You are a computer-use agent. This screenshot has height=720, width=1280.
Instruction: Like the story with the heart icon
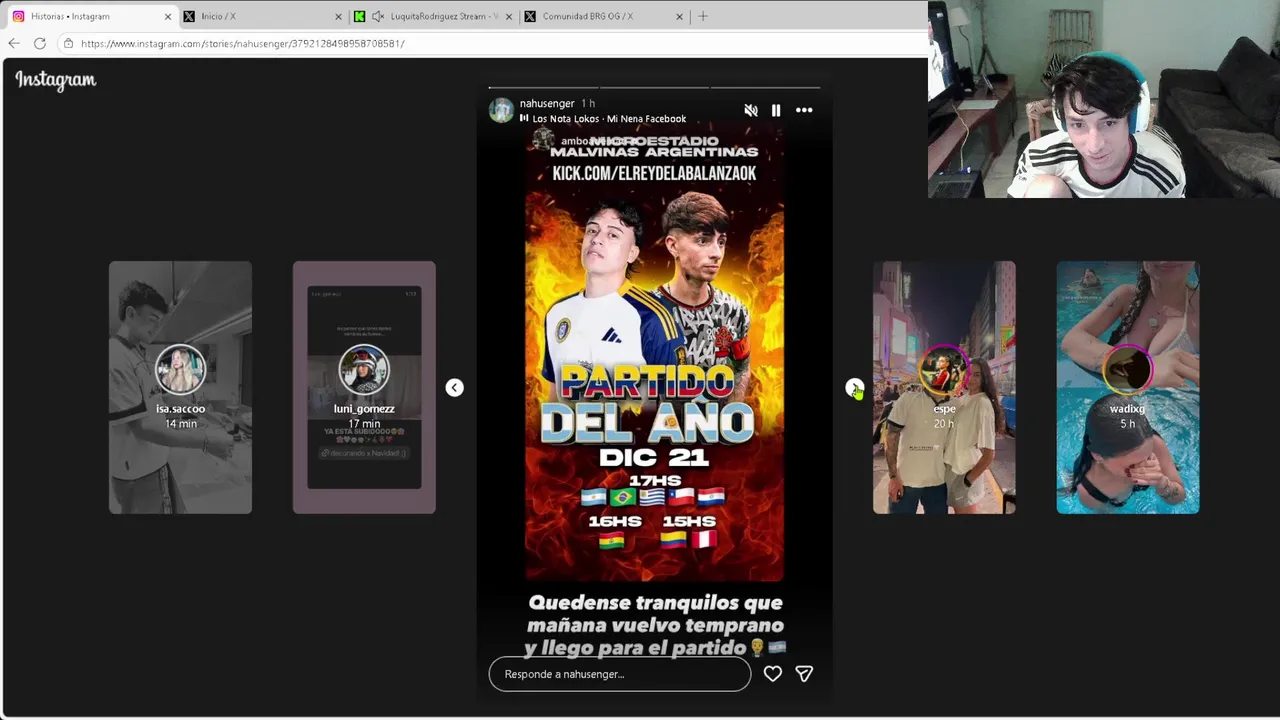[773, 674]
